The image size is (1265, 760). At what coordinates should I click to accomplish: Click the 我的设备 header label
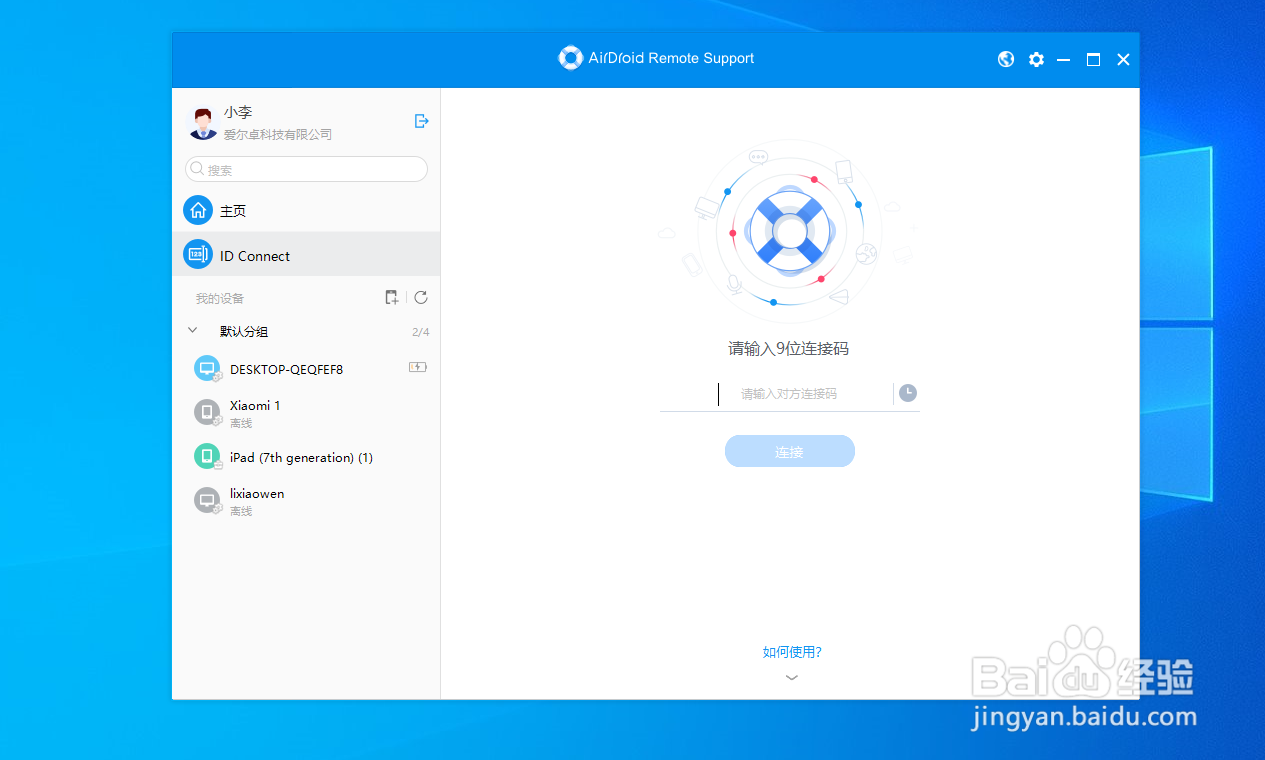(220, 298)
